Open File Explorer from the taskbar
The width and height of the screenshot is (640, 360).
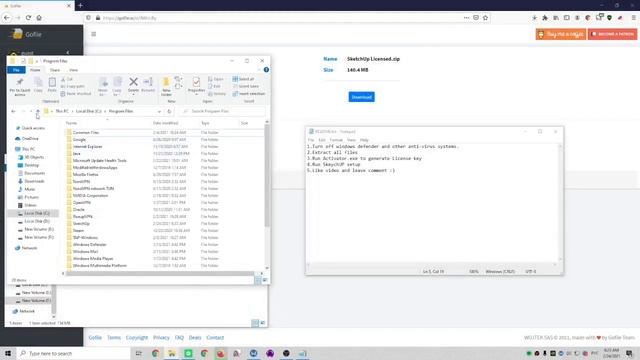171,353
